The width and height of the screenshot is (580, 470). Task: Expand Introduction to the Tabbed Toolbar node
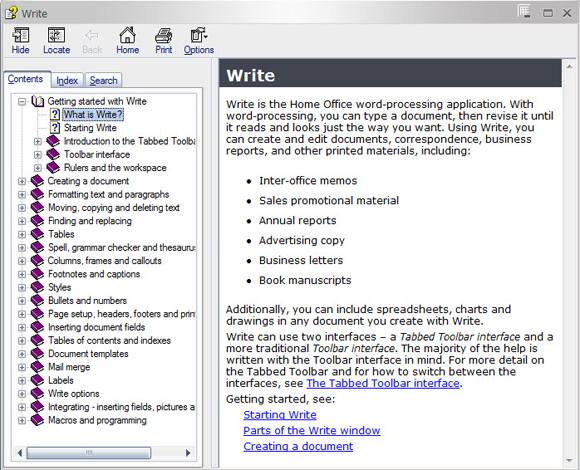pyautogui.click(x=38, y=141)
